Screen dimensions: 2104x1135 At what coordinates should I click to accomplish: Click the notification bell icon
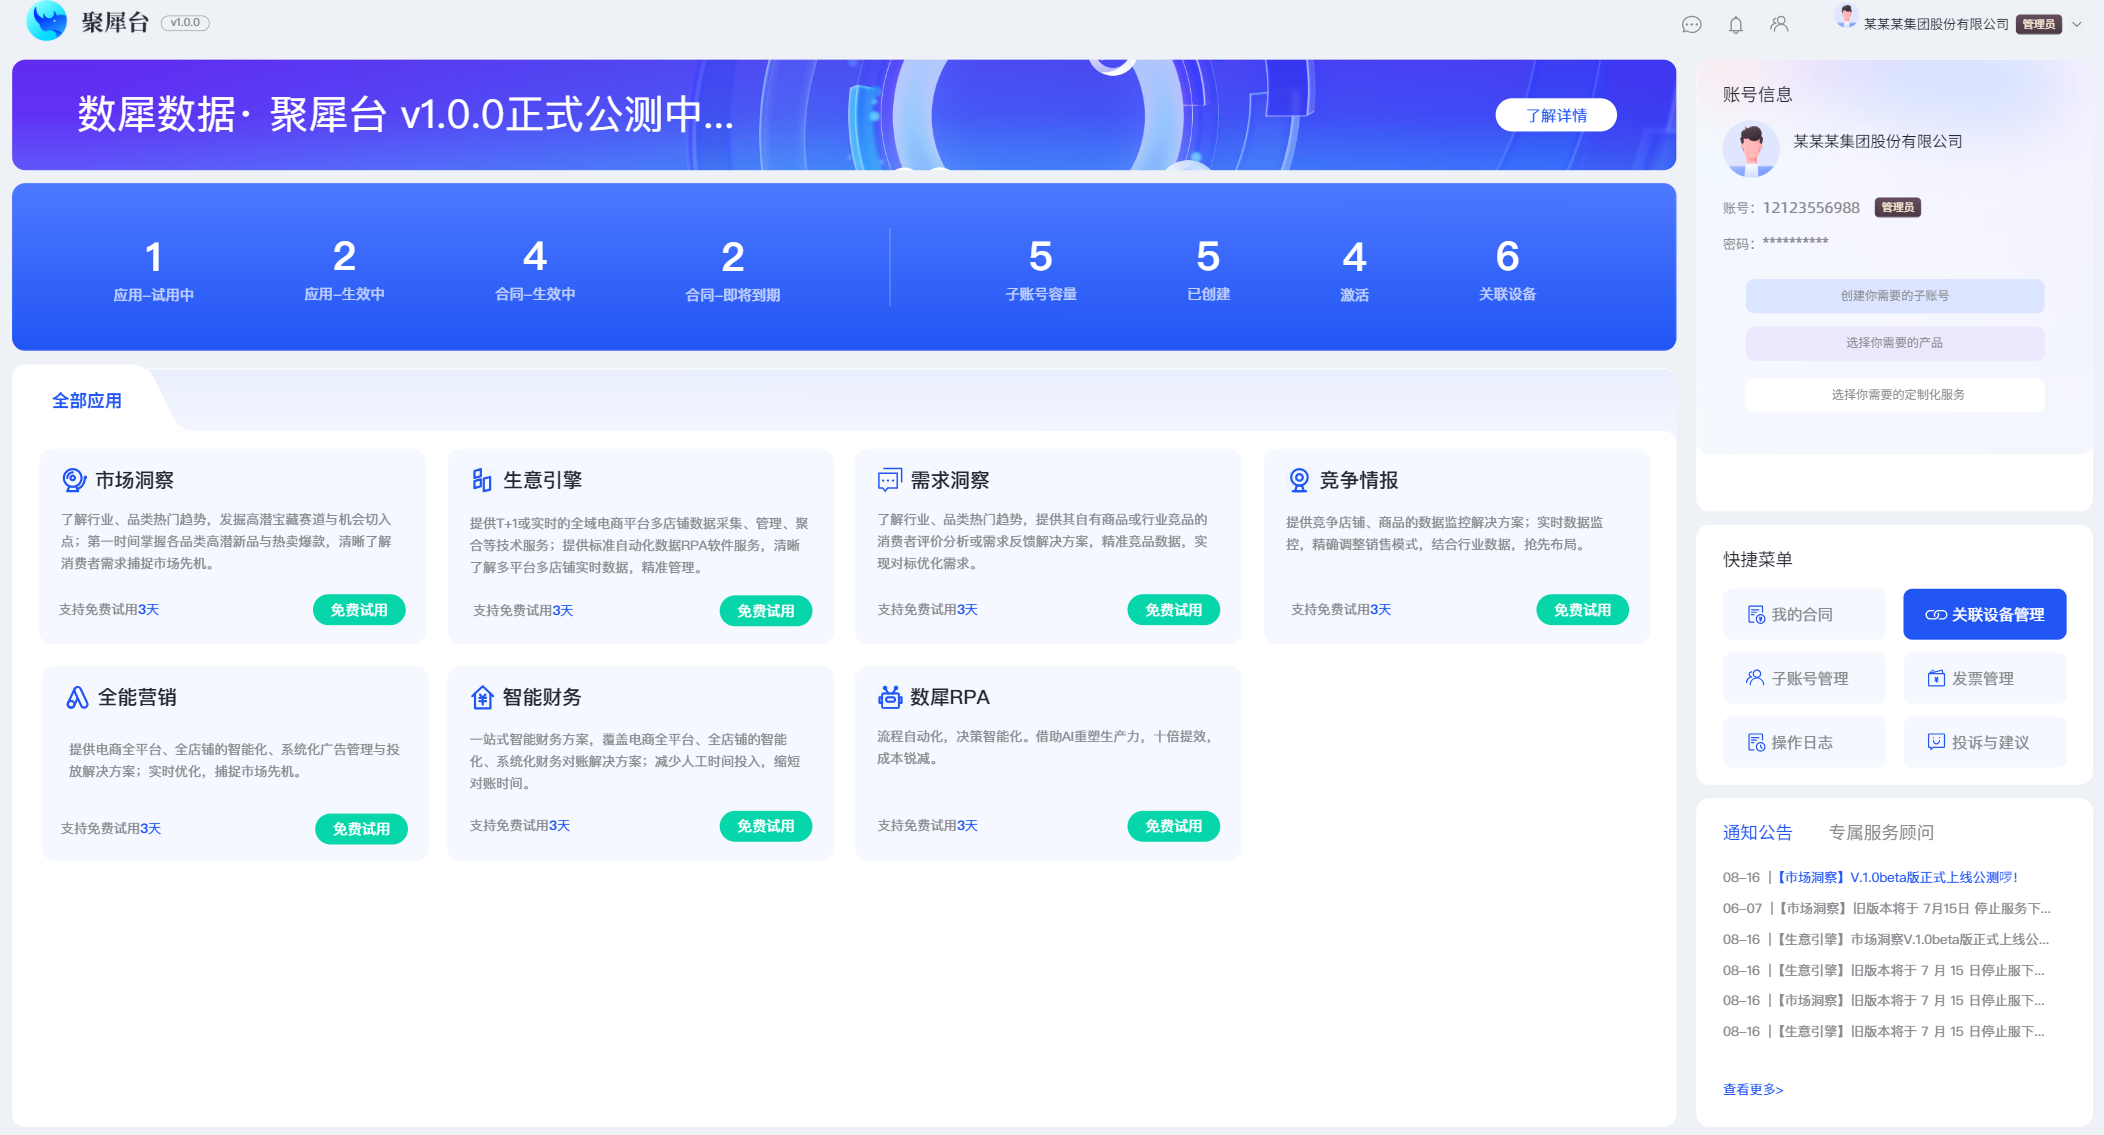1736,25
